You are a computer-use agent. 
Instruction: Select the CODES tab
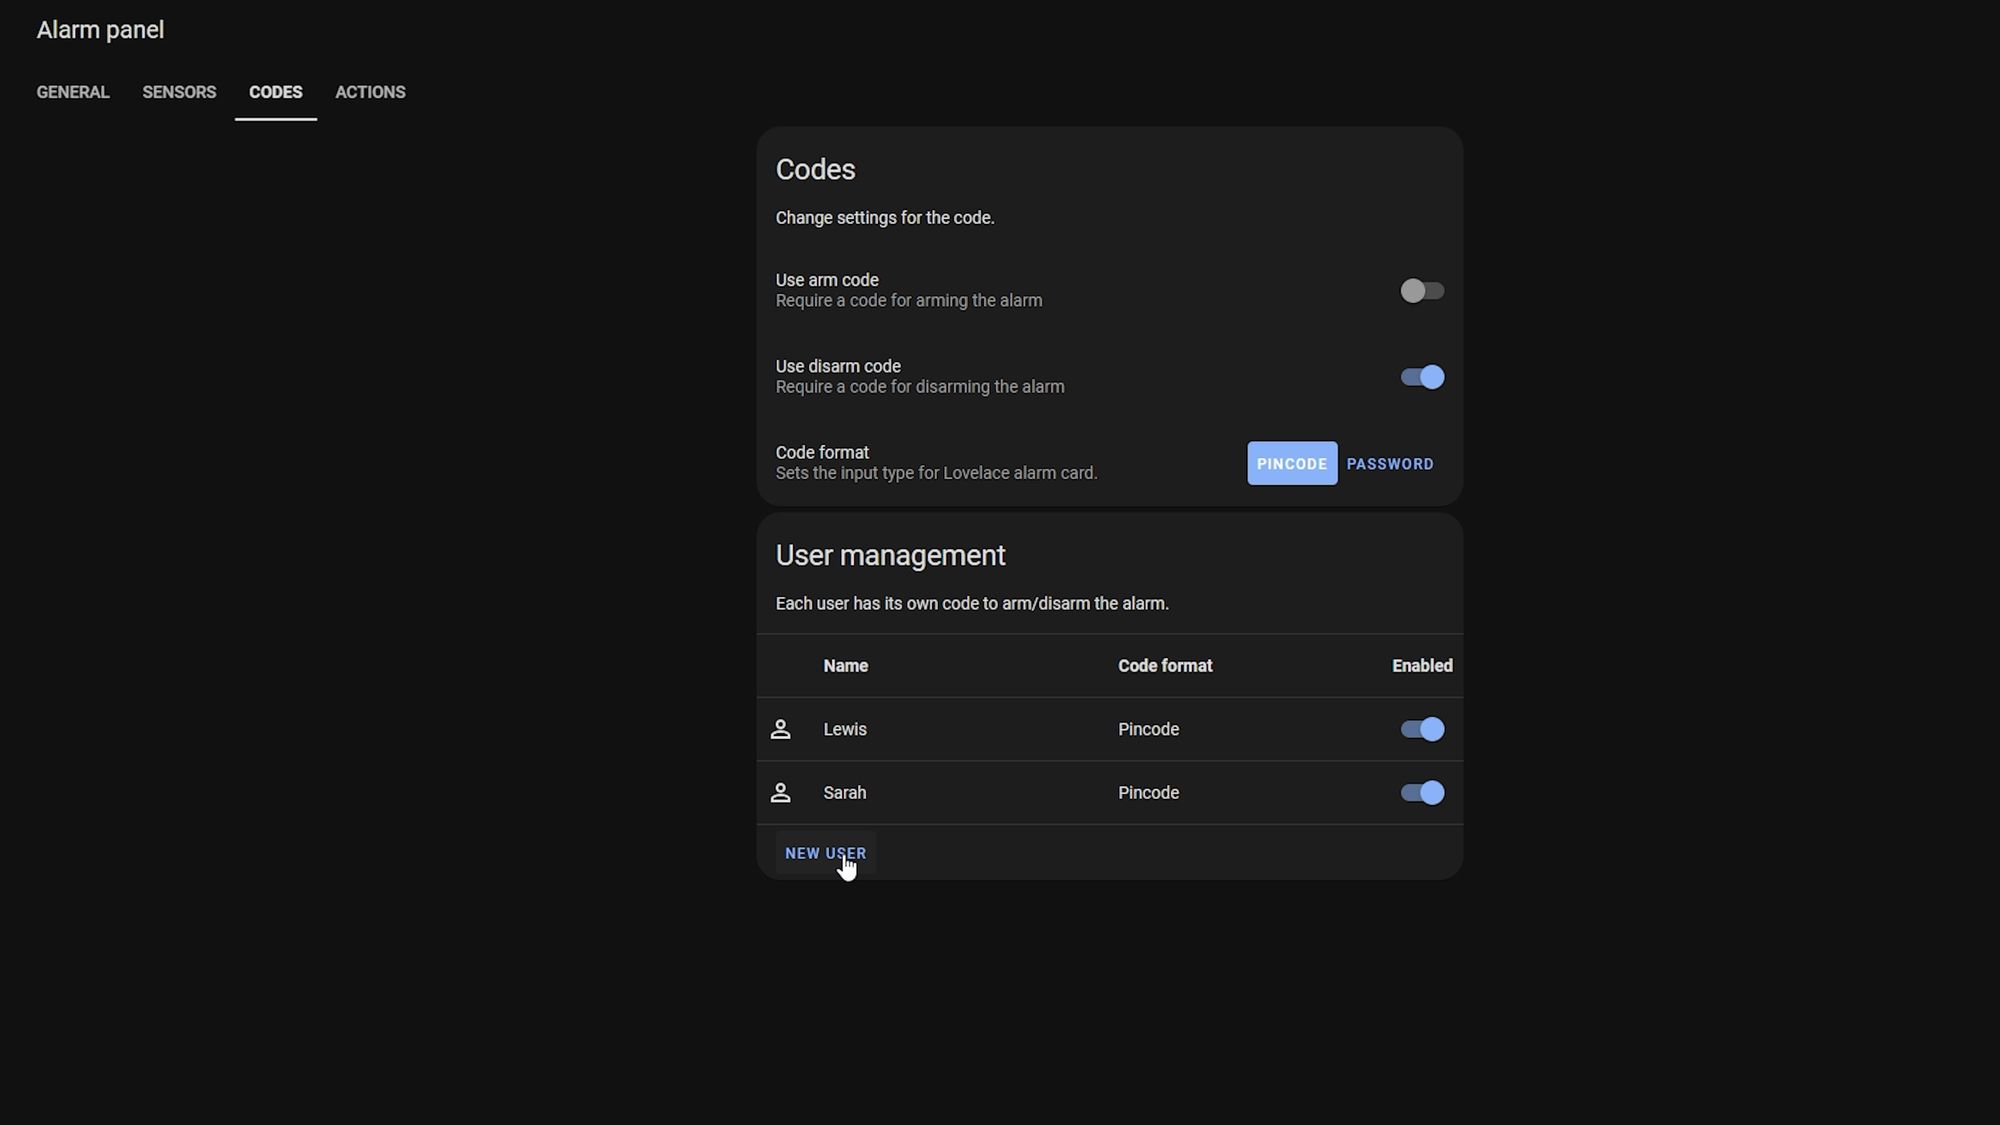pyautogui.click(x=275, y=92)
